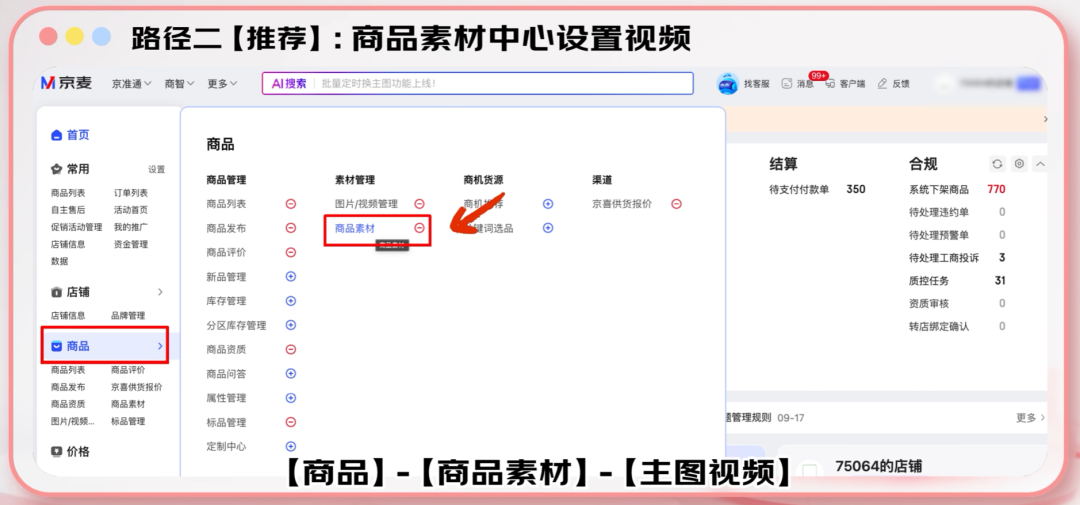This screenshot has height=505, width=1080.
Task: Open 数据 shortcut in 常用
Action: [59, 261]
